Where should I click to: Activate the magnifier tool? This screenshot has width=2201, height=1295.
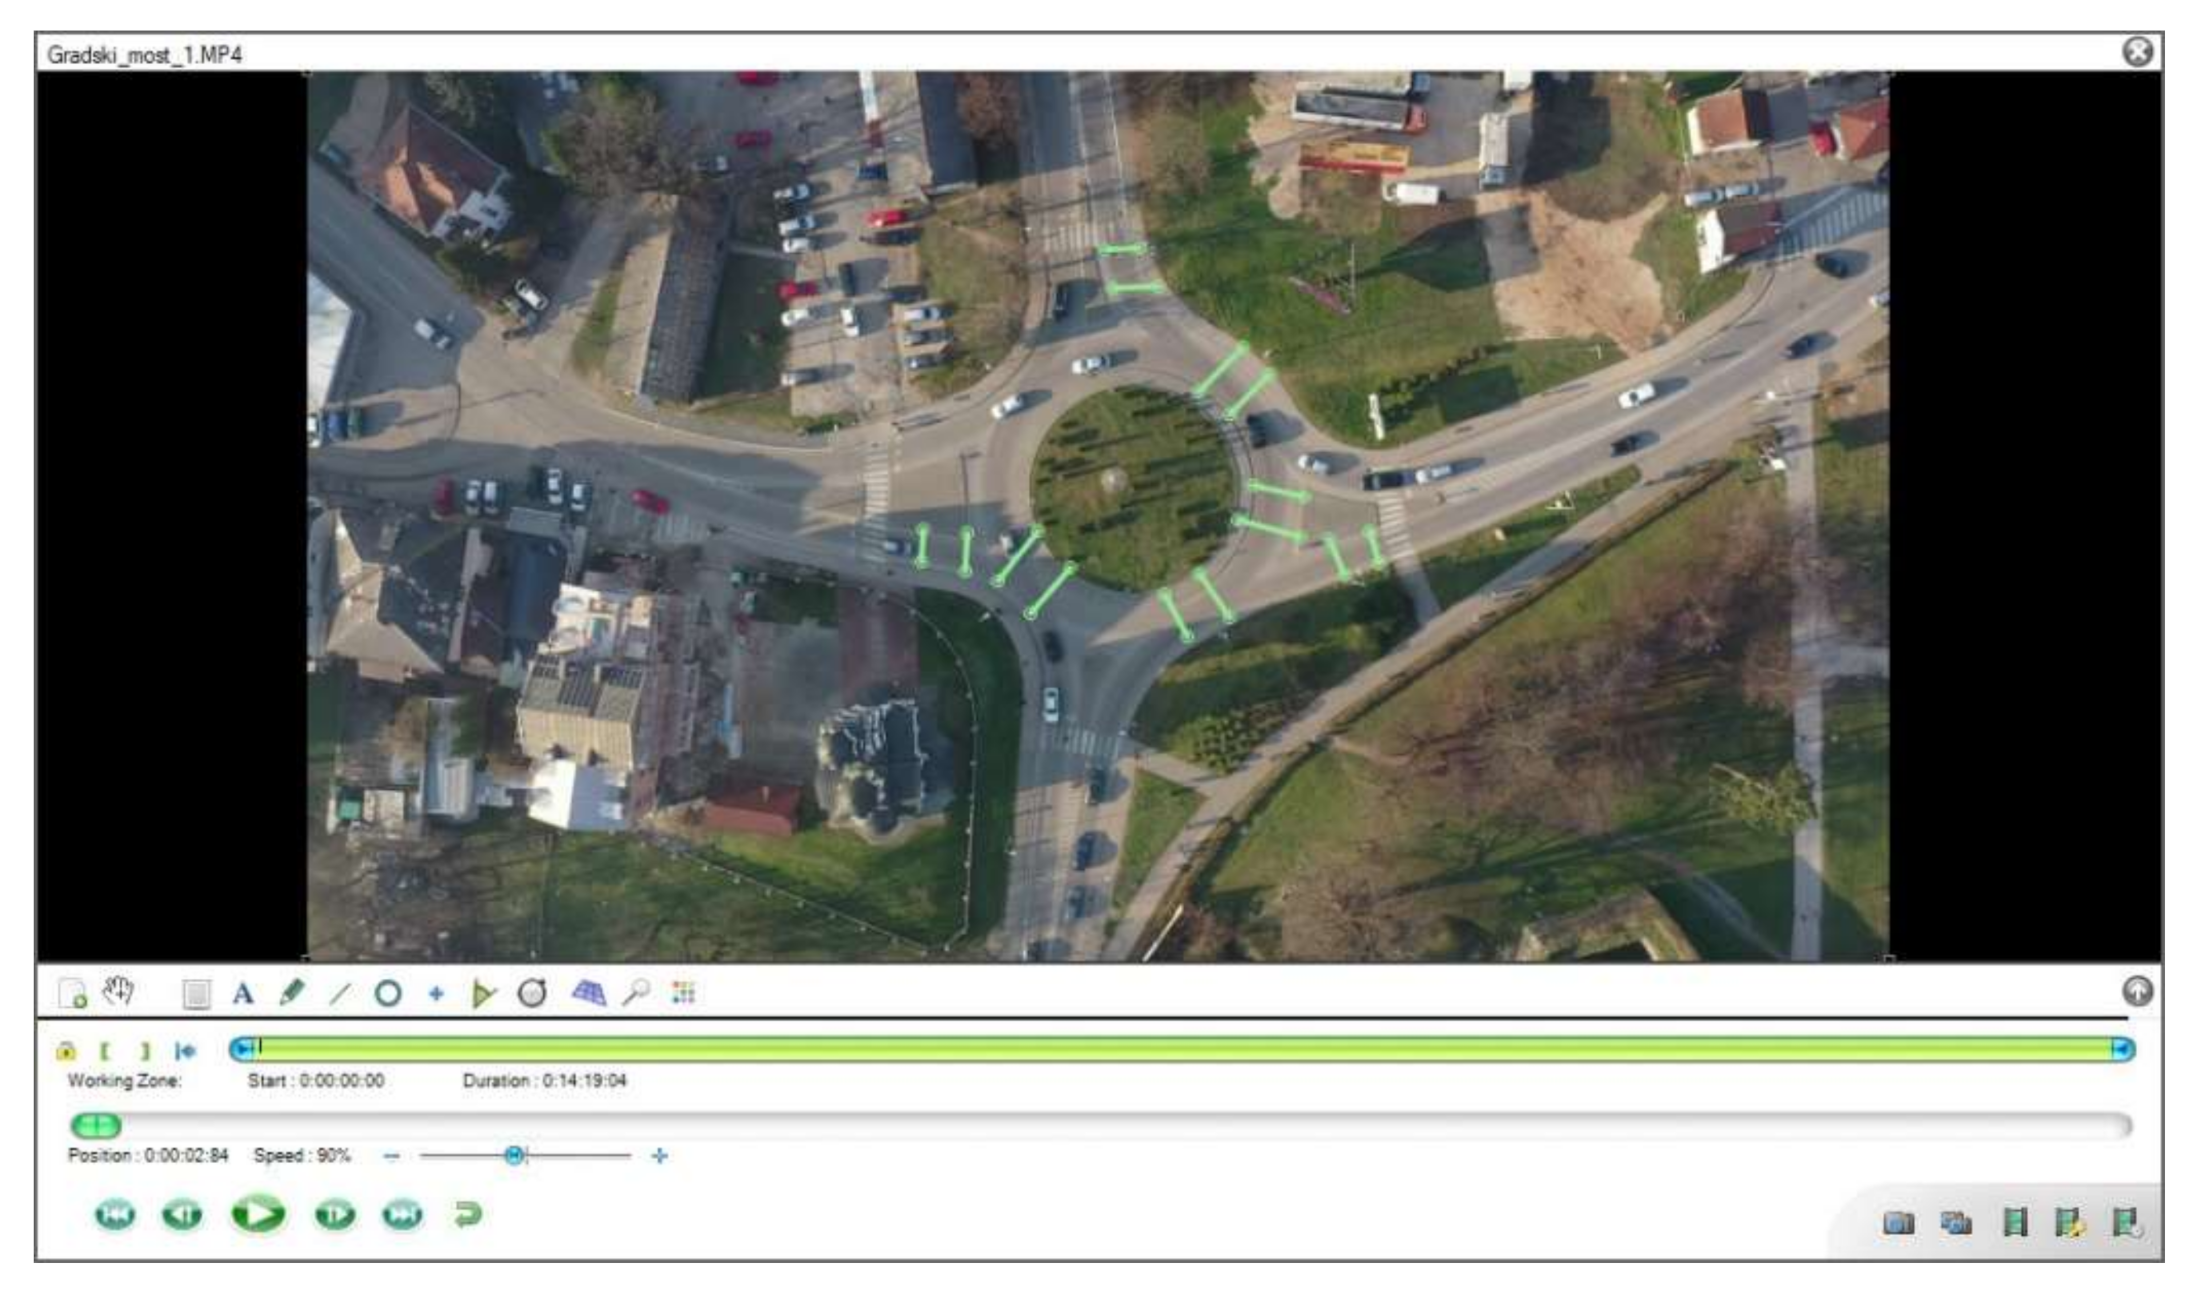tap(636, 993)
